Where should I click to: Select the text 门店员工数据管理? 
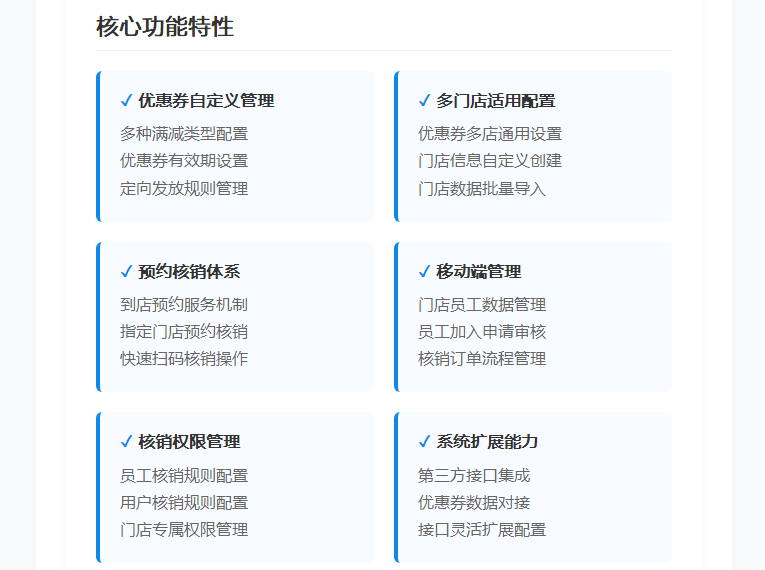(482, 305)
